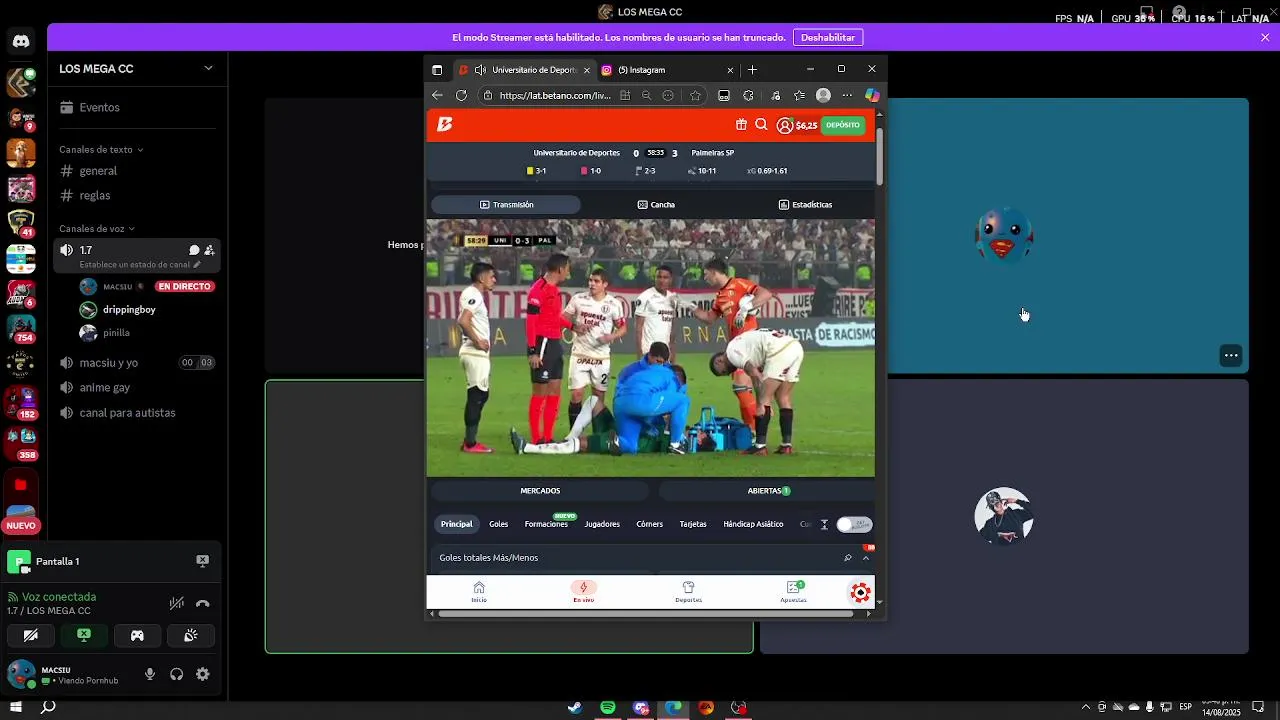Toggle noise suppression icon
The width and height of the screenshot is (1280, 720).
pyautogui.click(x=177, y=603)
